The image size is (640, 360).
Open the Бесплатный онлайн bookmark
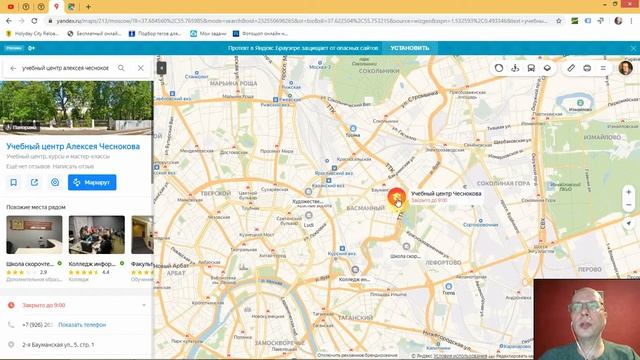(x=94, y=33)
